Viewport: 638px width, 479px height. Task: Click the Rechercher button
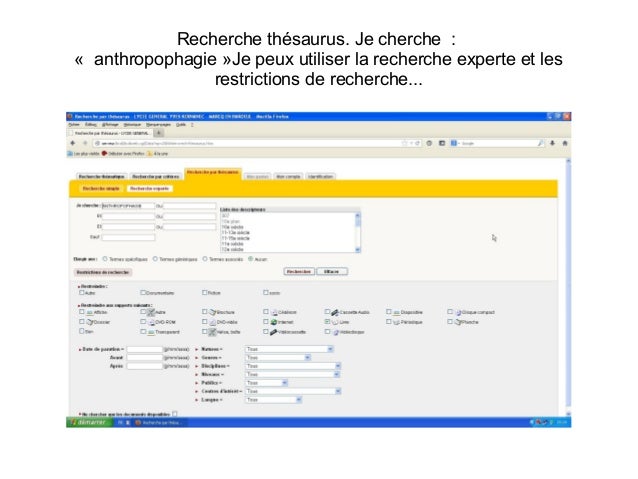coord(299,271)
